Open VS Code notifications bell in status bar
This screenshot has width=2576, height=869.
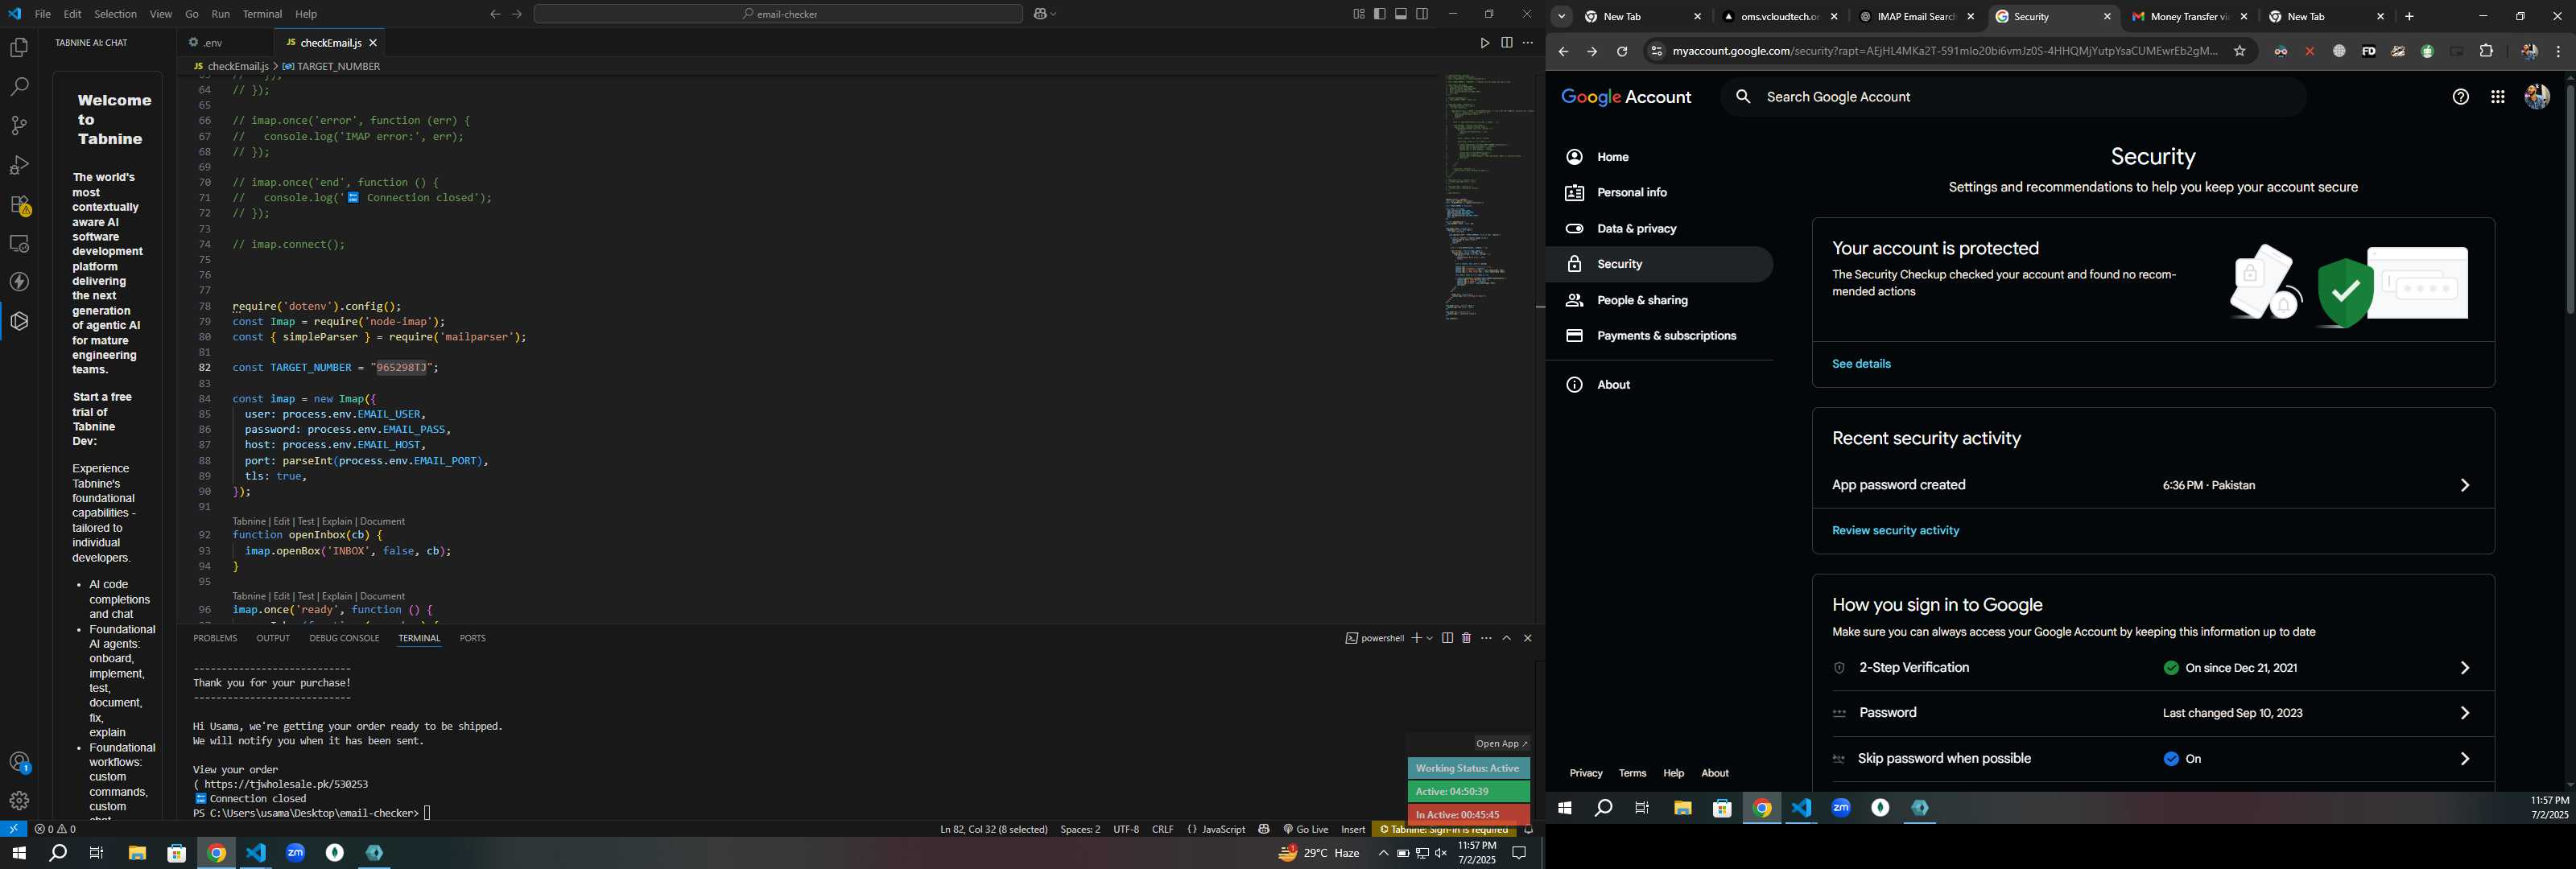pos(1527,829)
